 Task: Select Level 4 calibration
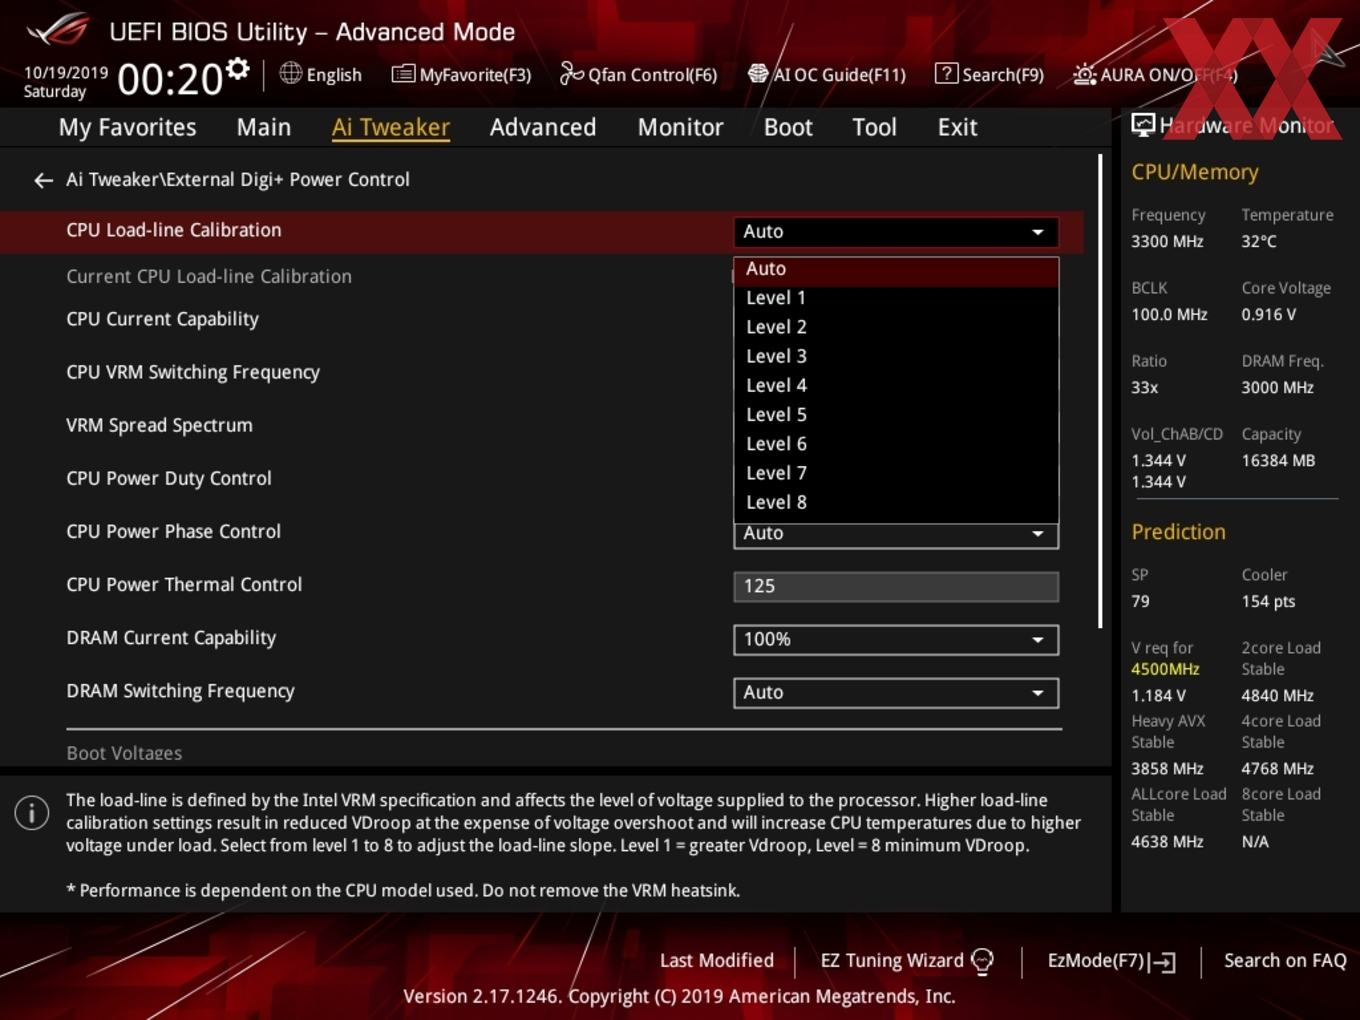896,385
